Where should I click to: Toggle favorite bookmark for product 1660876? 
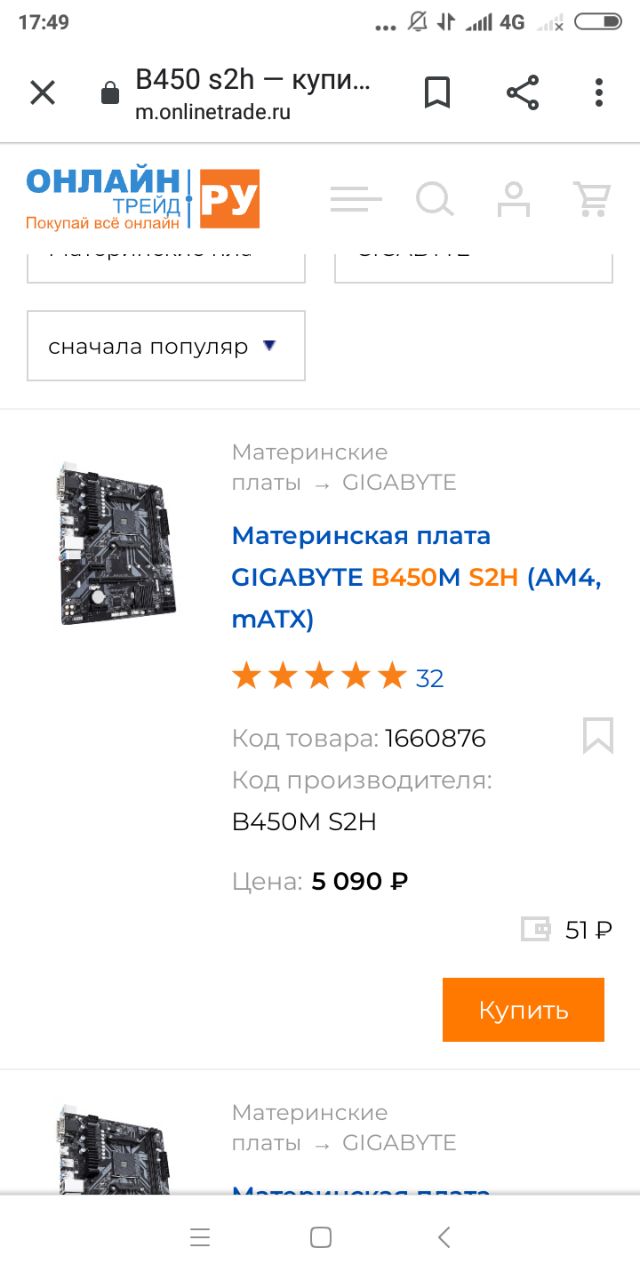point(598,736)
